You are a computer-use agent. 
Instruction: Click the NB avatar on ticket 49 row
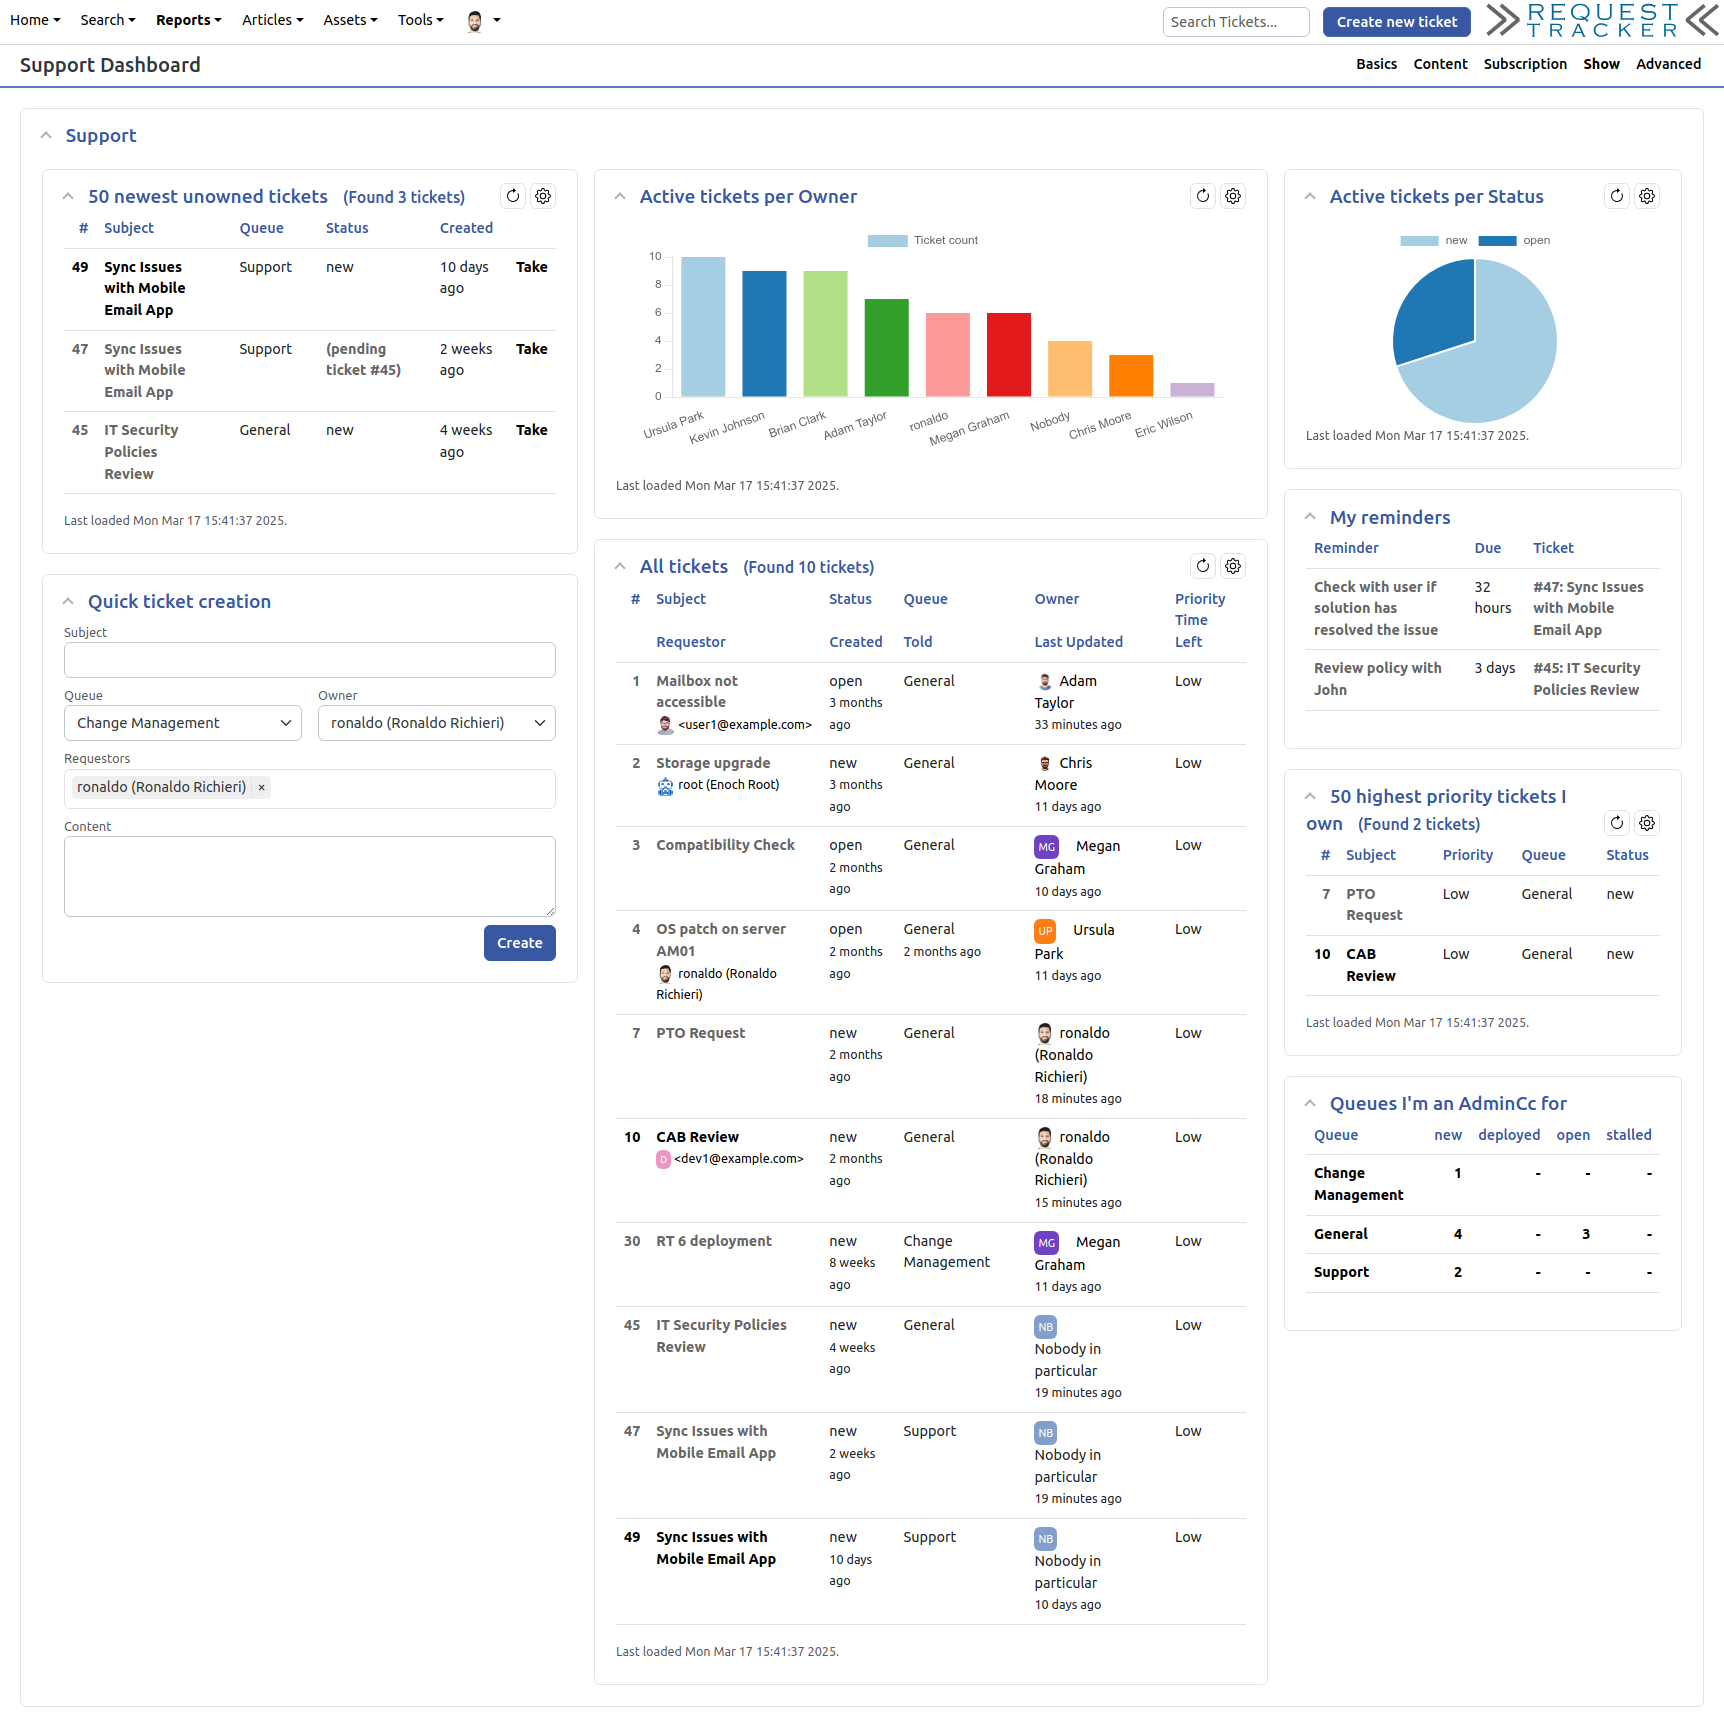coord(1046,1539)
